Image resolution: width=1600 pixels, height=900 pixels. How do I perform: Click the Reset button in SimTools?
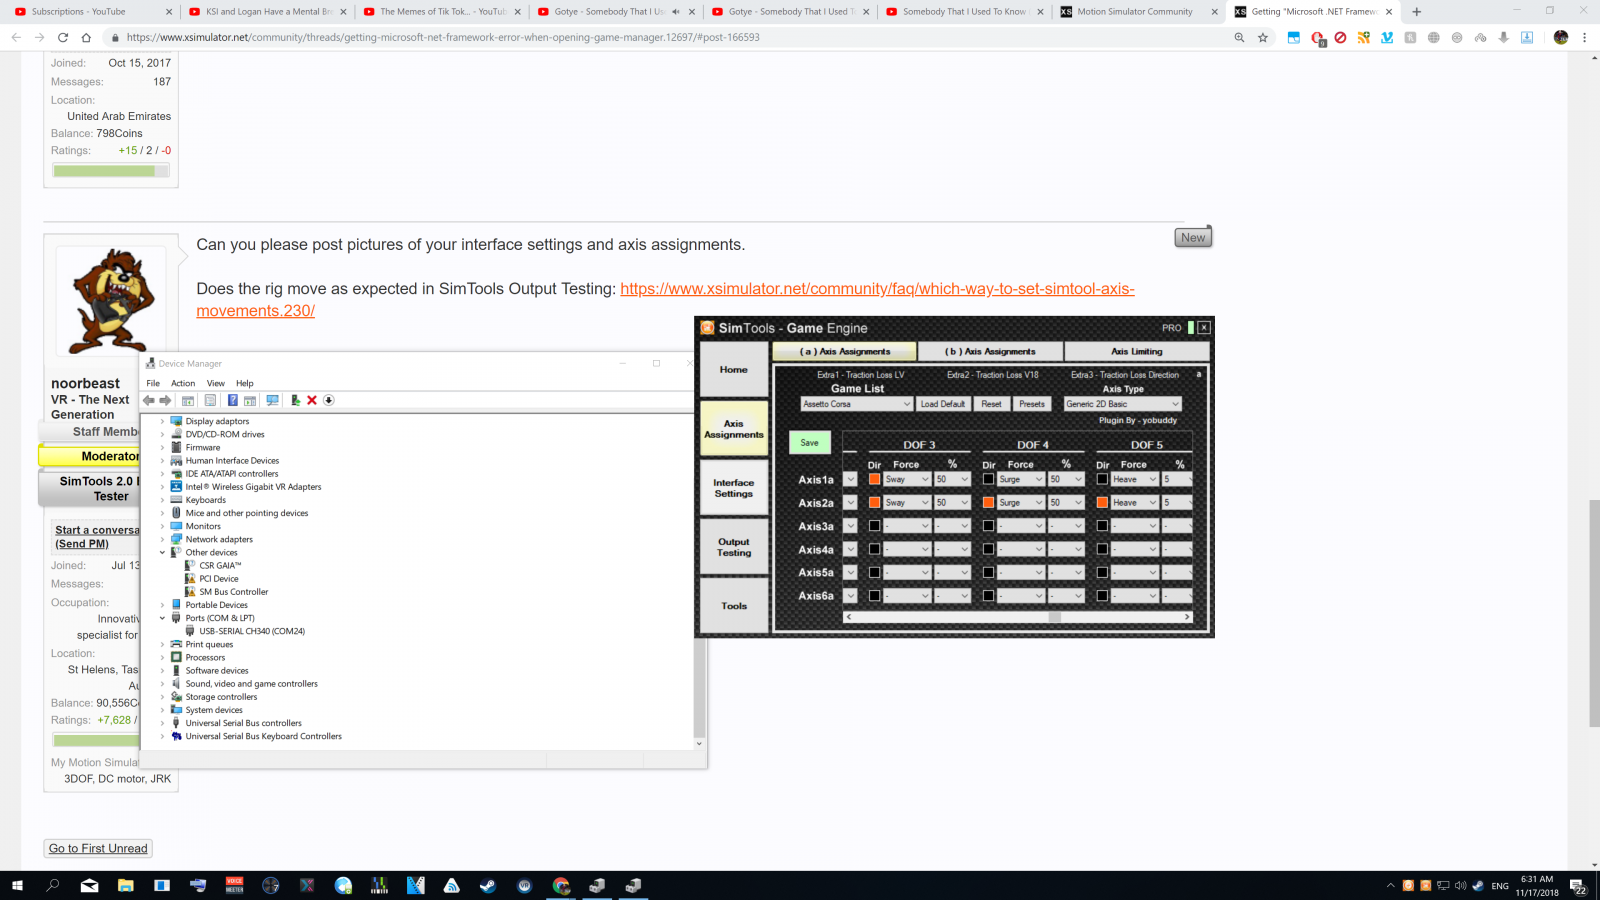coord(991,404)
